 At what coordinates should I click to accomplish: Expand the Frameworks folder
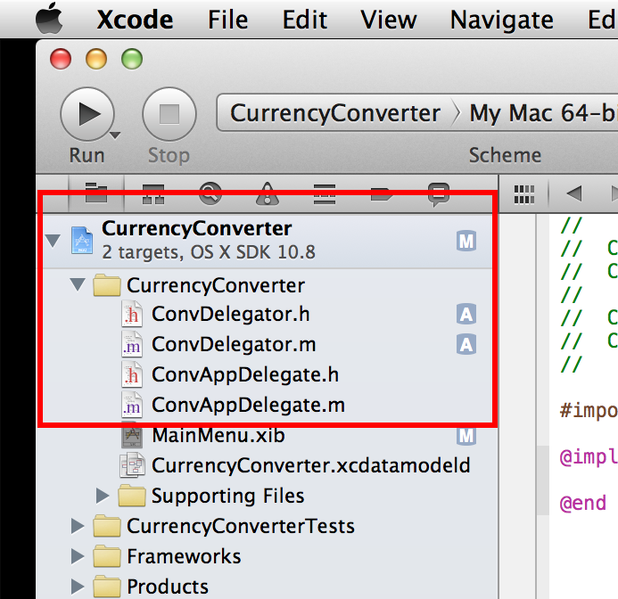pyautogui.click(x=78, y=556)
